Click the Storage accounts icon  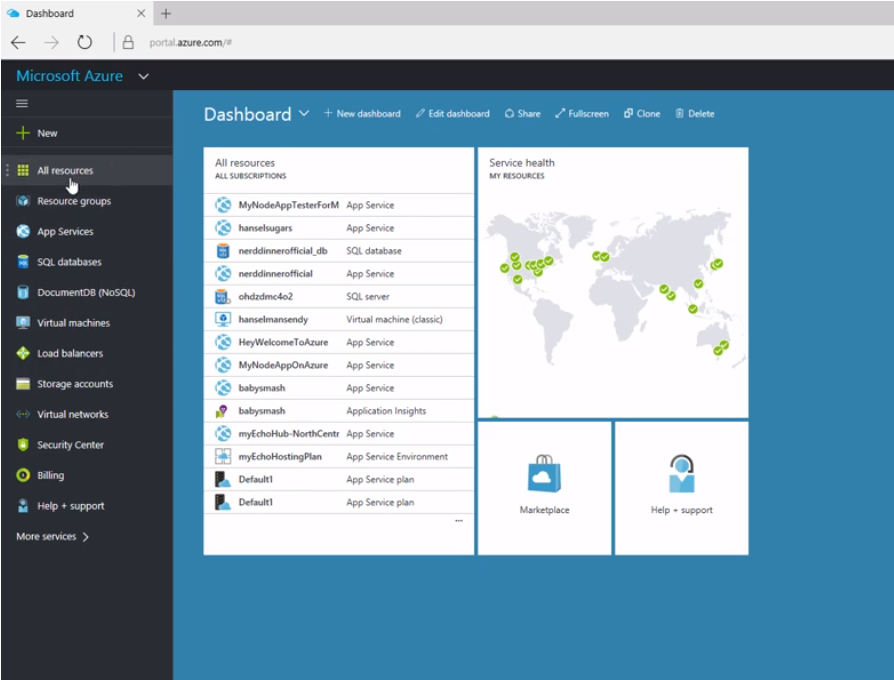(23, 384)
